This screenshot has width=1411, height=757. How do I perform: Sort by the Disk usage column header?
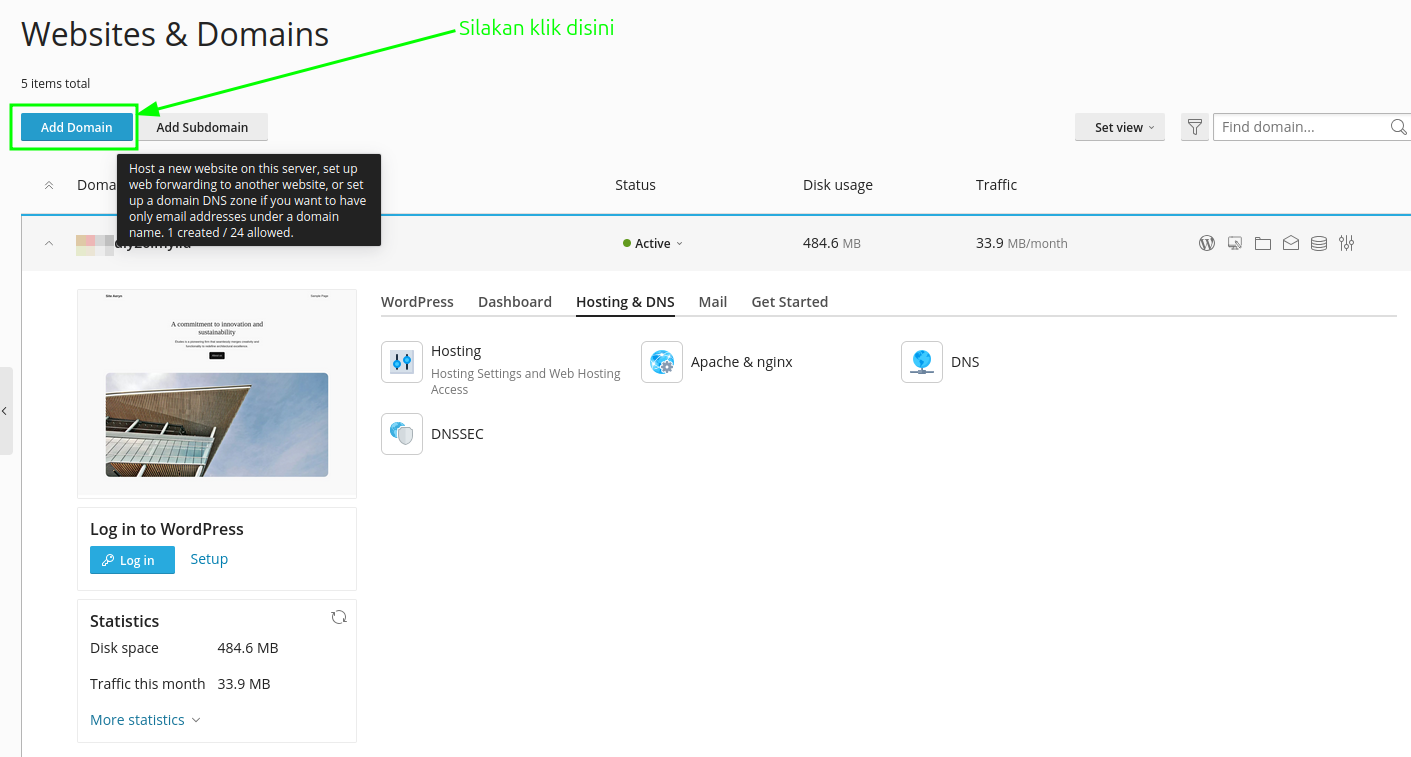[x=838, y=185]
